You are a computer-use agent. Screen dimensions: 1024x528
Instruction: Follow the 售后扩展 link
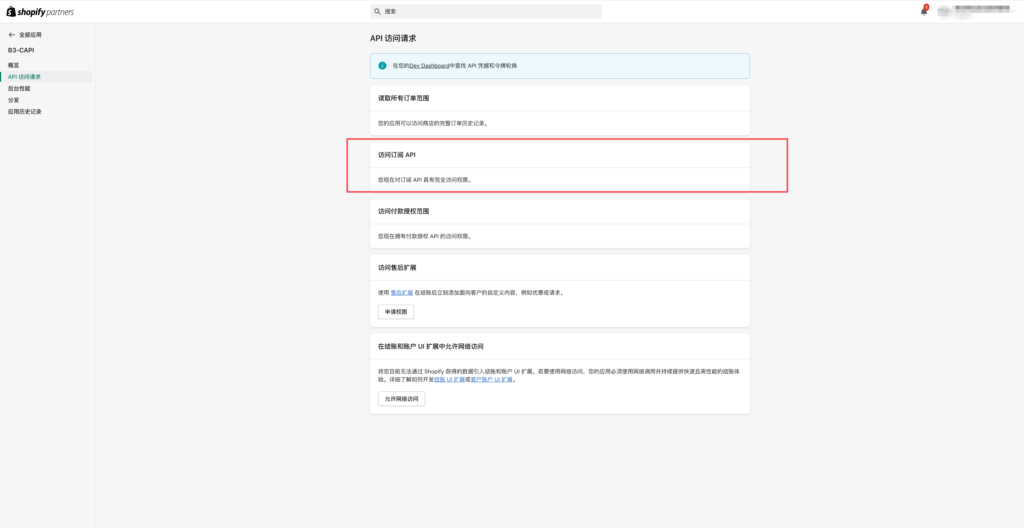(402, 293)
